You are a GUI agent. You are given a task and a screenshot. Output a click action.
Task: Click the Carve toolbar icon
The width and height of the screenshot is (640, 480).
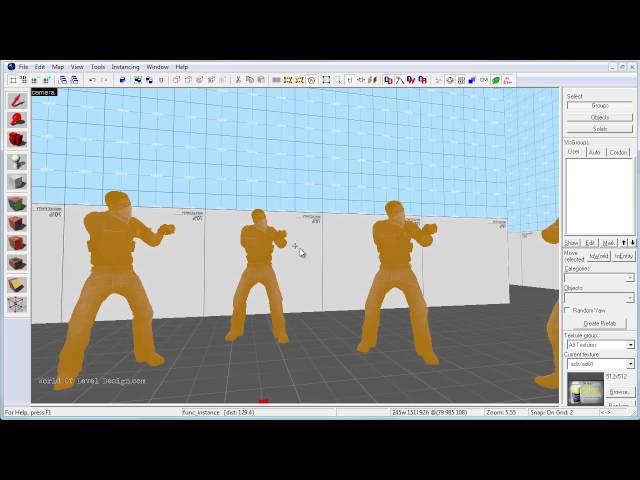pos(122,80)
